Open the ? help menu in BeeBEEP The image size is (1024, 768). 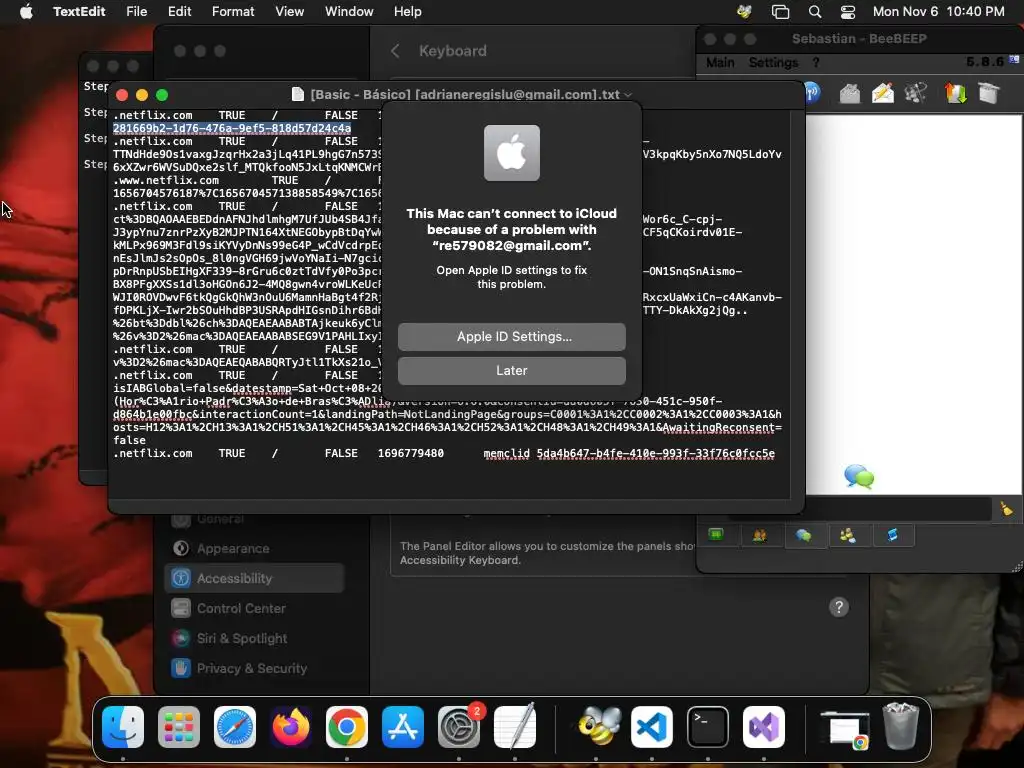tap(816, 62)
